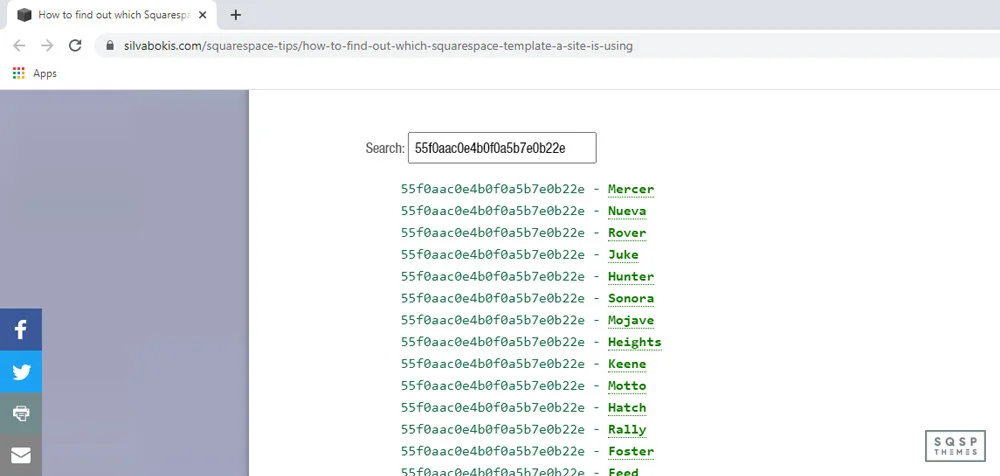
Task: Open the Rally template link
Action: [627, 430]
